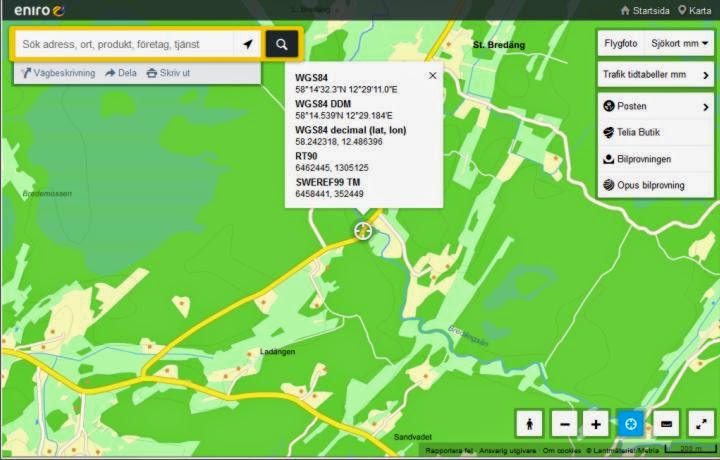
Task: Click the directions icon beside Vägbeskrivning
Action: (26, 73)
